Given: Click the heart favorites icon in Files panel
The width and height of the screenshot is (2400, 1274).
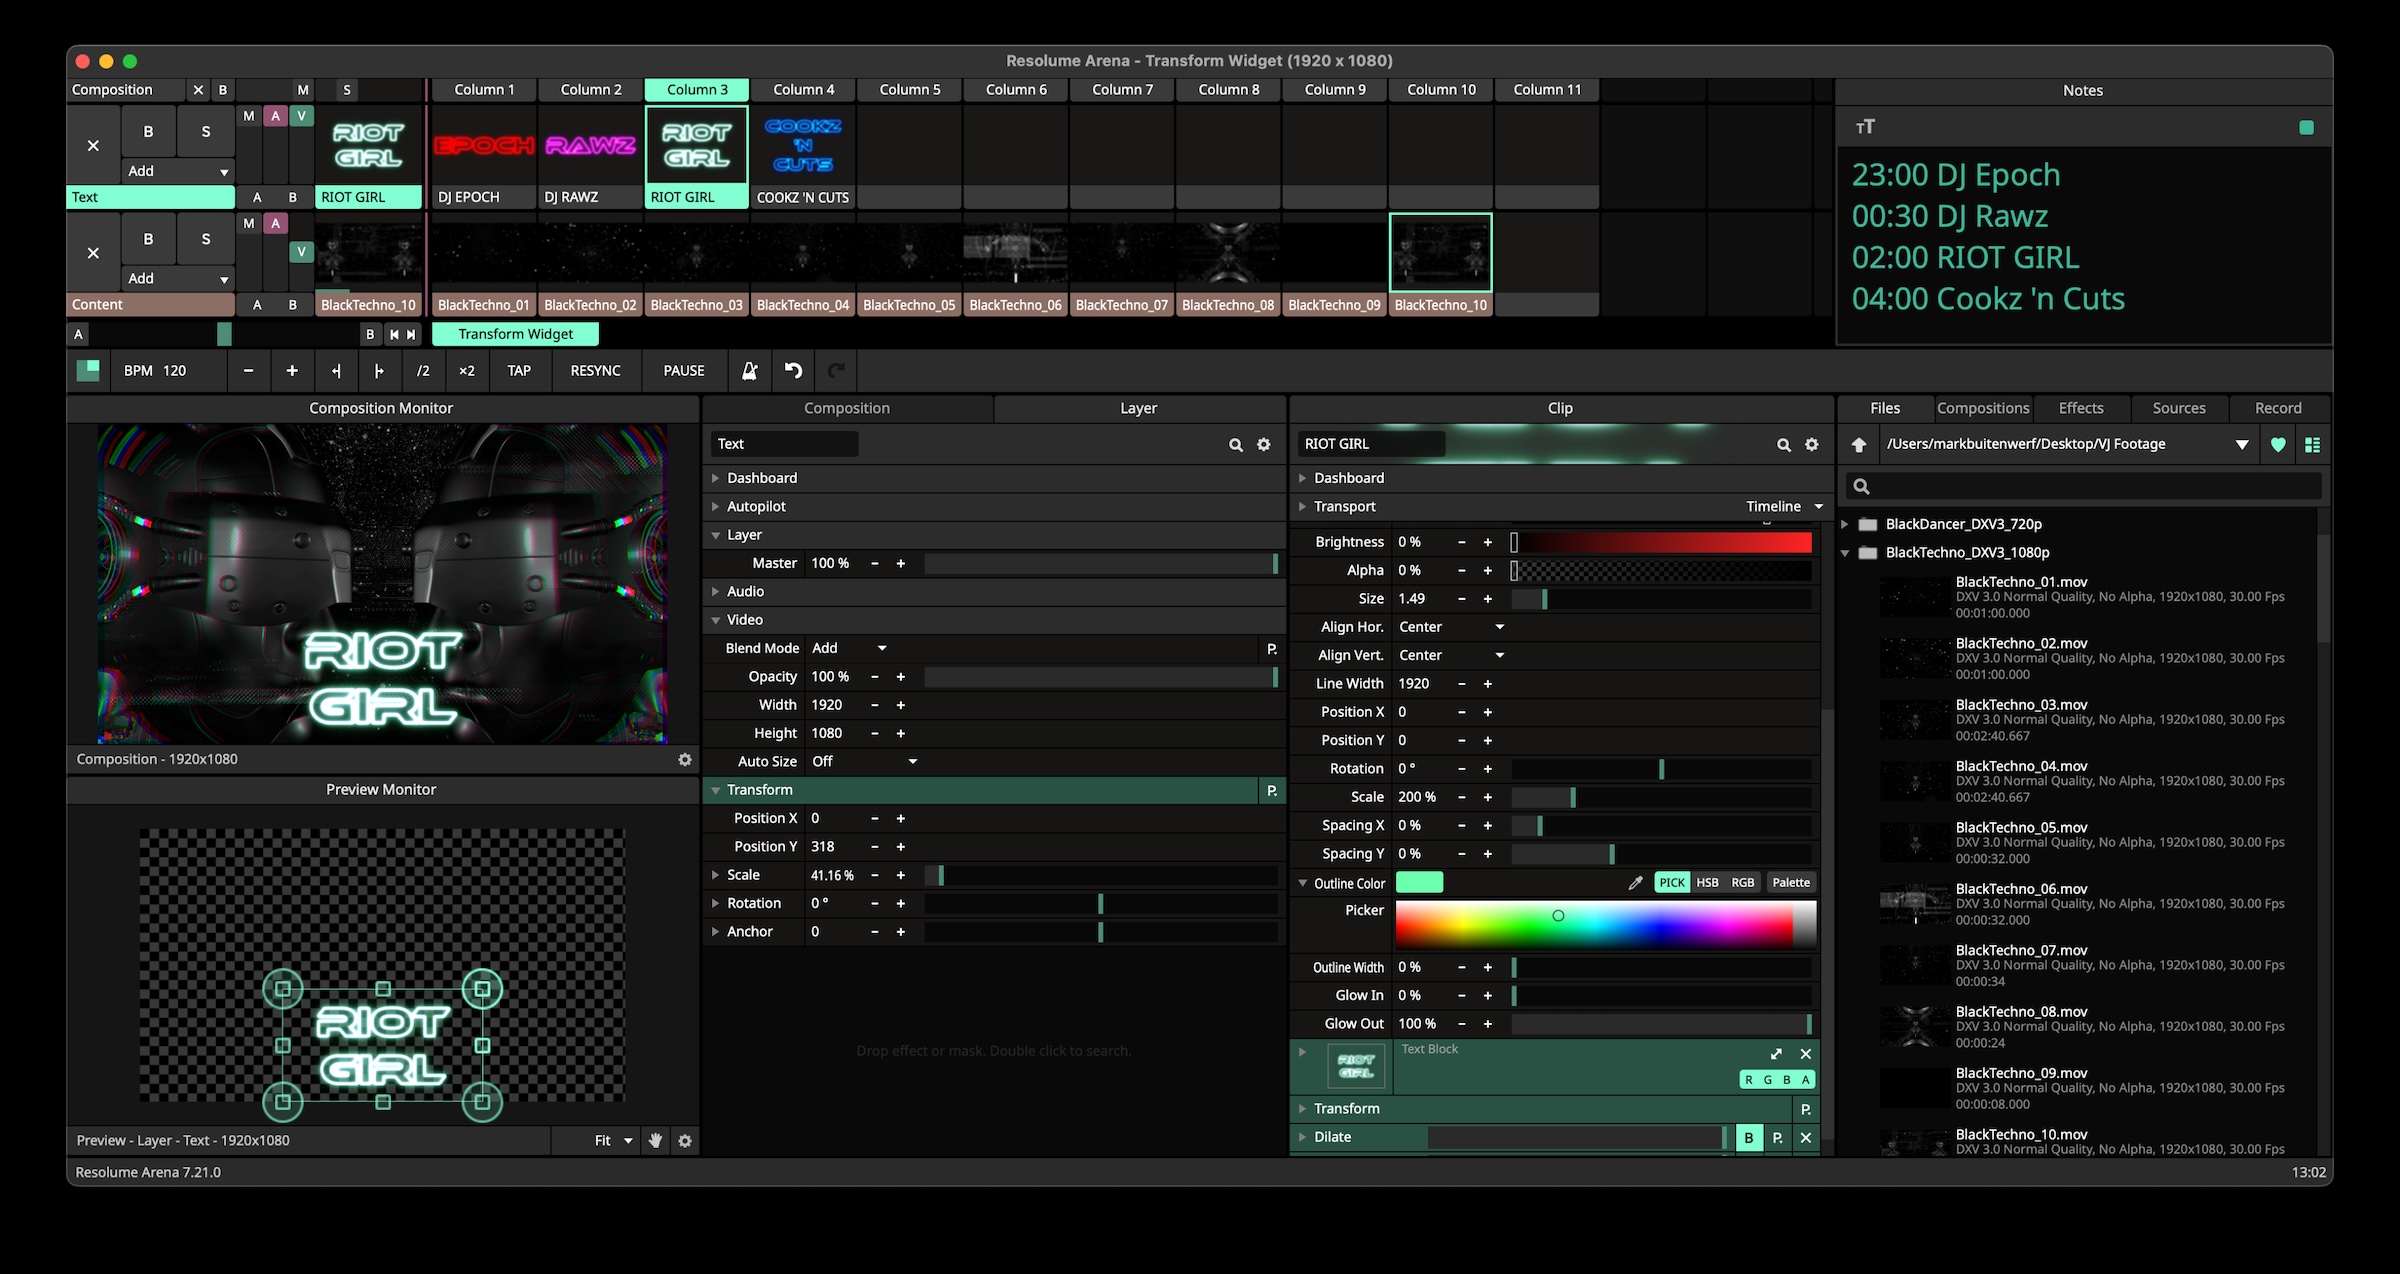Looking at the screenshot, I should [x=2278, y=444].
